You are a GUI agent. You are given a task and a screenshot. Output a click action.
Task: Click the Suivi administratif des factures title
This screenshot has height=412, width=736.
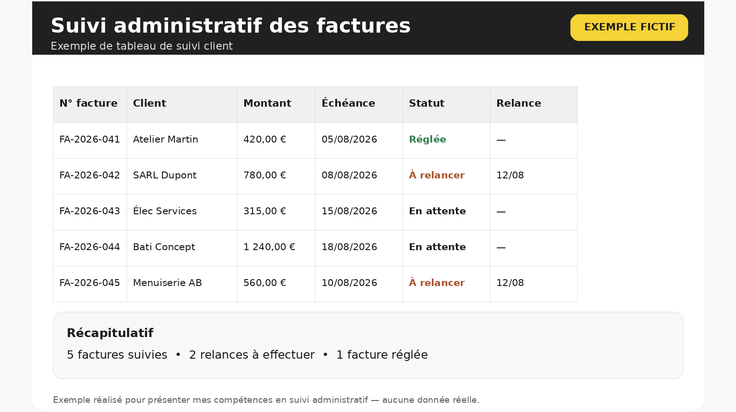230,25
